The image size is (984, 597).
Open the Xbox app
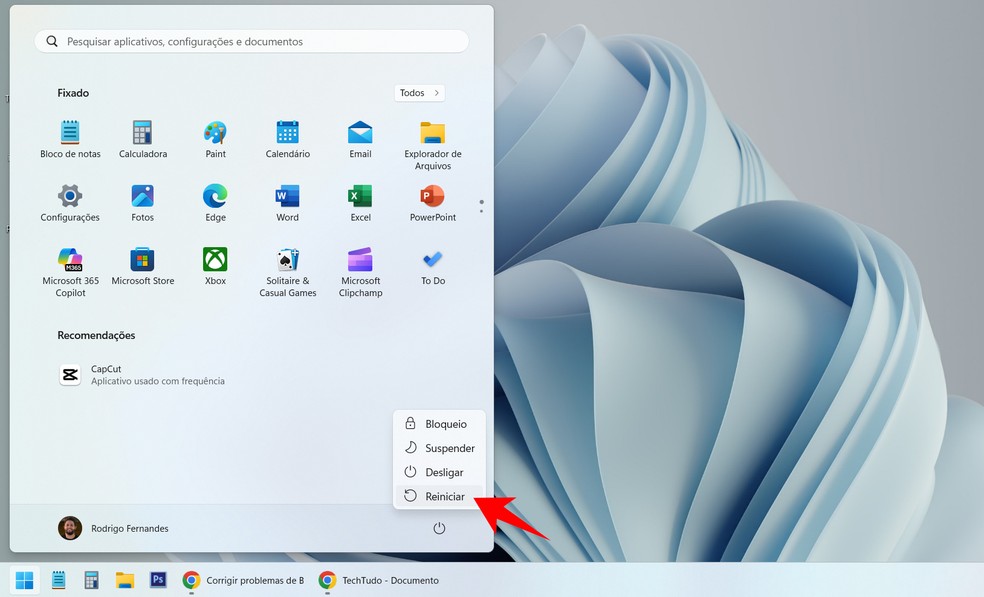215,261
